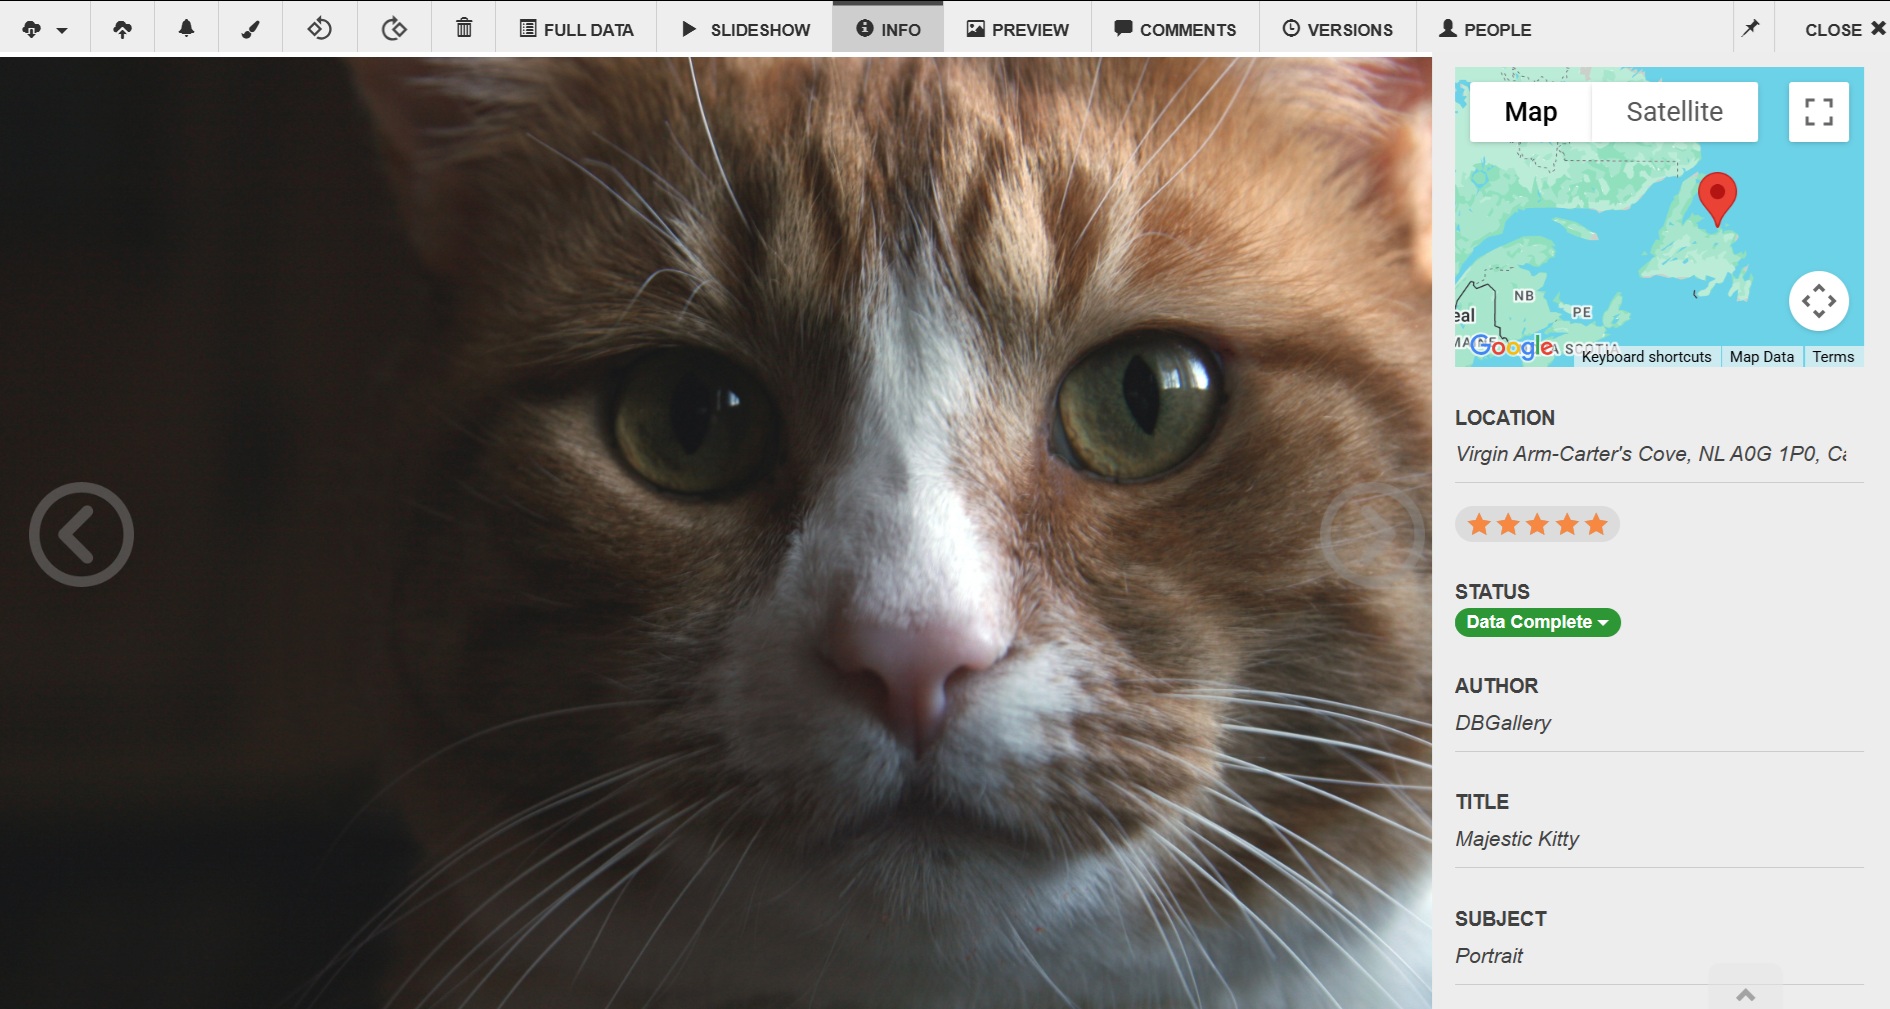Viewport: 1890px width, 1009px height.
Task: Open FULL DATA view
Action: pyautogui.click(x=576, y=29)
